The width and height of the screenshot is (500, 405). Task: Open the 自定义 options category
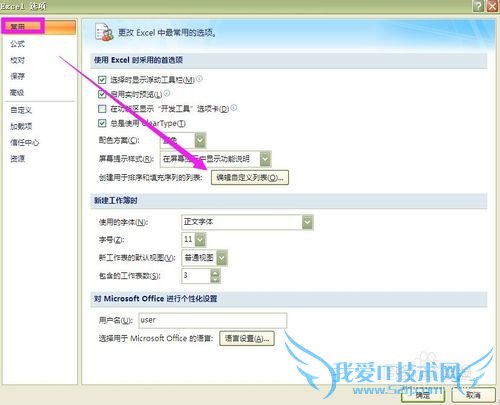tap(21, 110)
